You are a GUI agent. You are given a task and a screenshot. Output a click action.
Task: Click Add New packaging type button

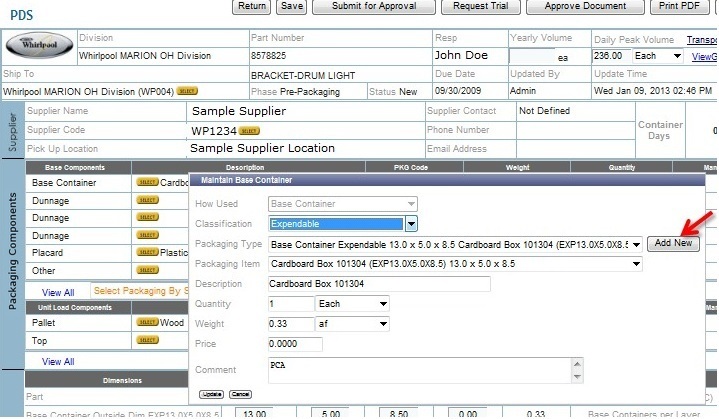tap(673, 243)
